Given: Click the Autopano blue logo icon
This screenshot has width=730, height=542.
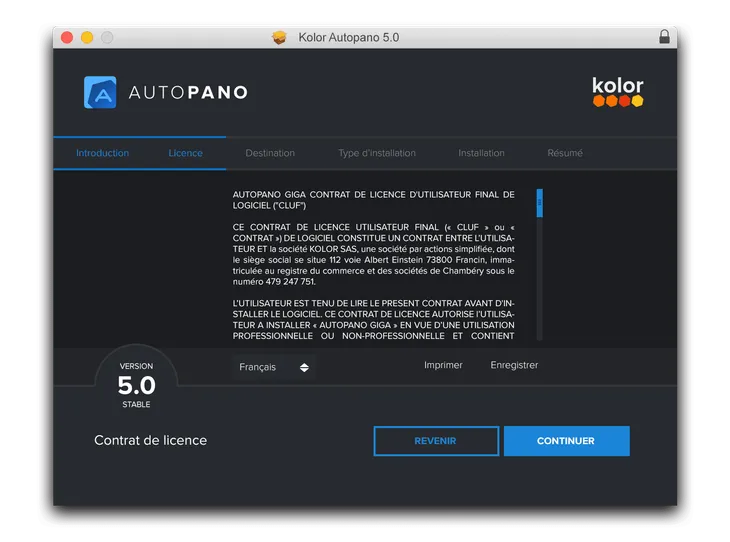Looking at the screenshot, I should click(100, 92).
